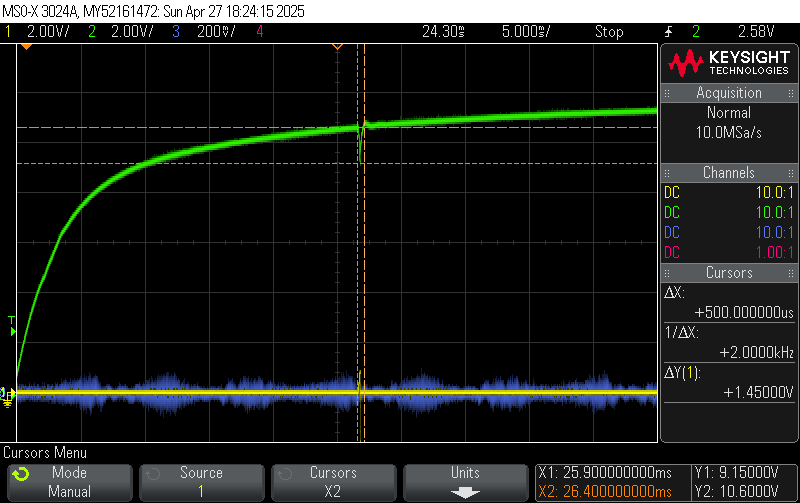Click the green trigger level T marker
The height and width of the screenshot is (503, 800).
12,325
